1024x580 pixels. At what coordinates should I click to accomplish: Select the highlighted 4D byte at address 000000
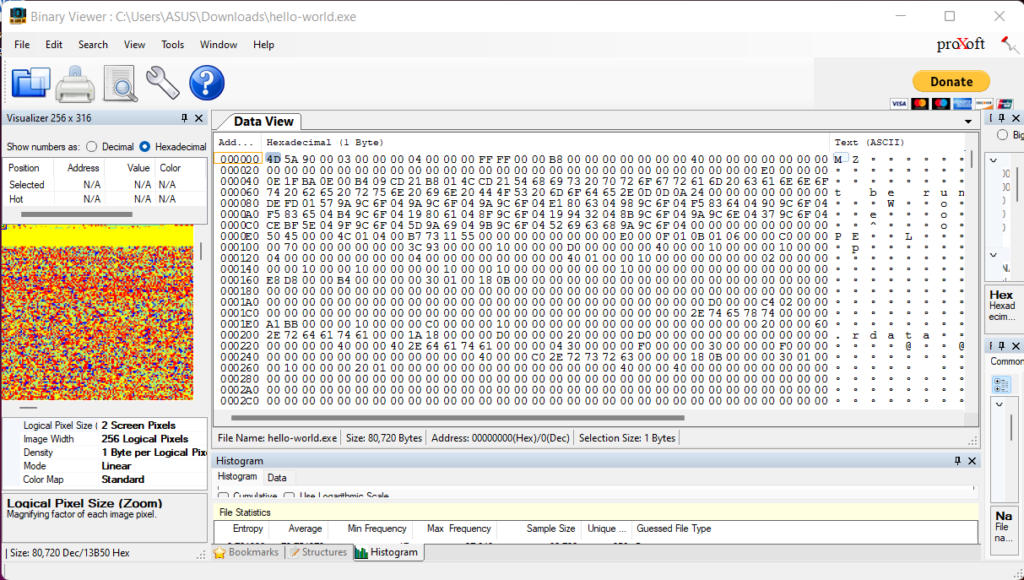click(x=273, y=159)
